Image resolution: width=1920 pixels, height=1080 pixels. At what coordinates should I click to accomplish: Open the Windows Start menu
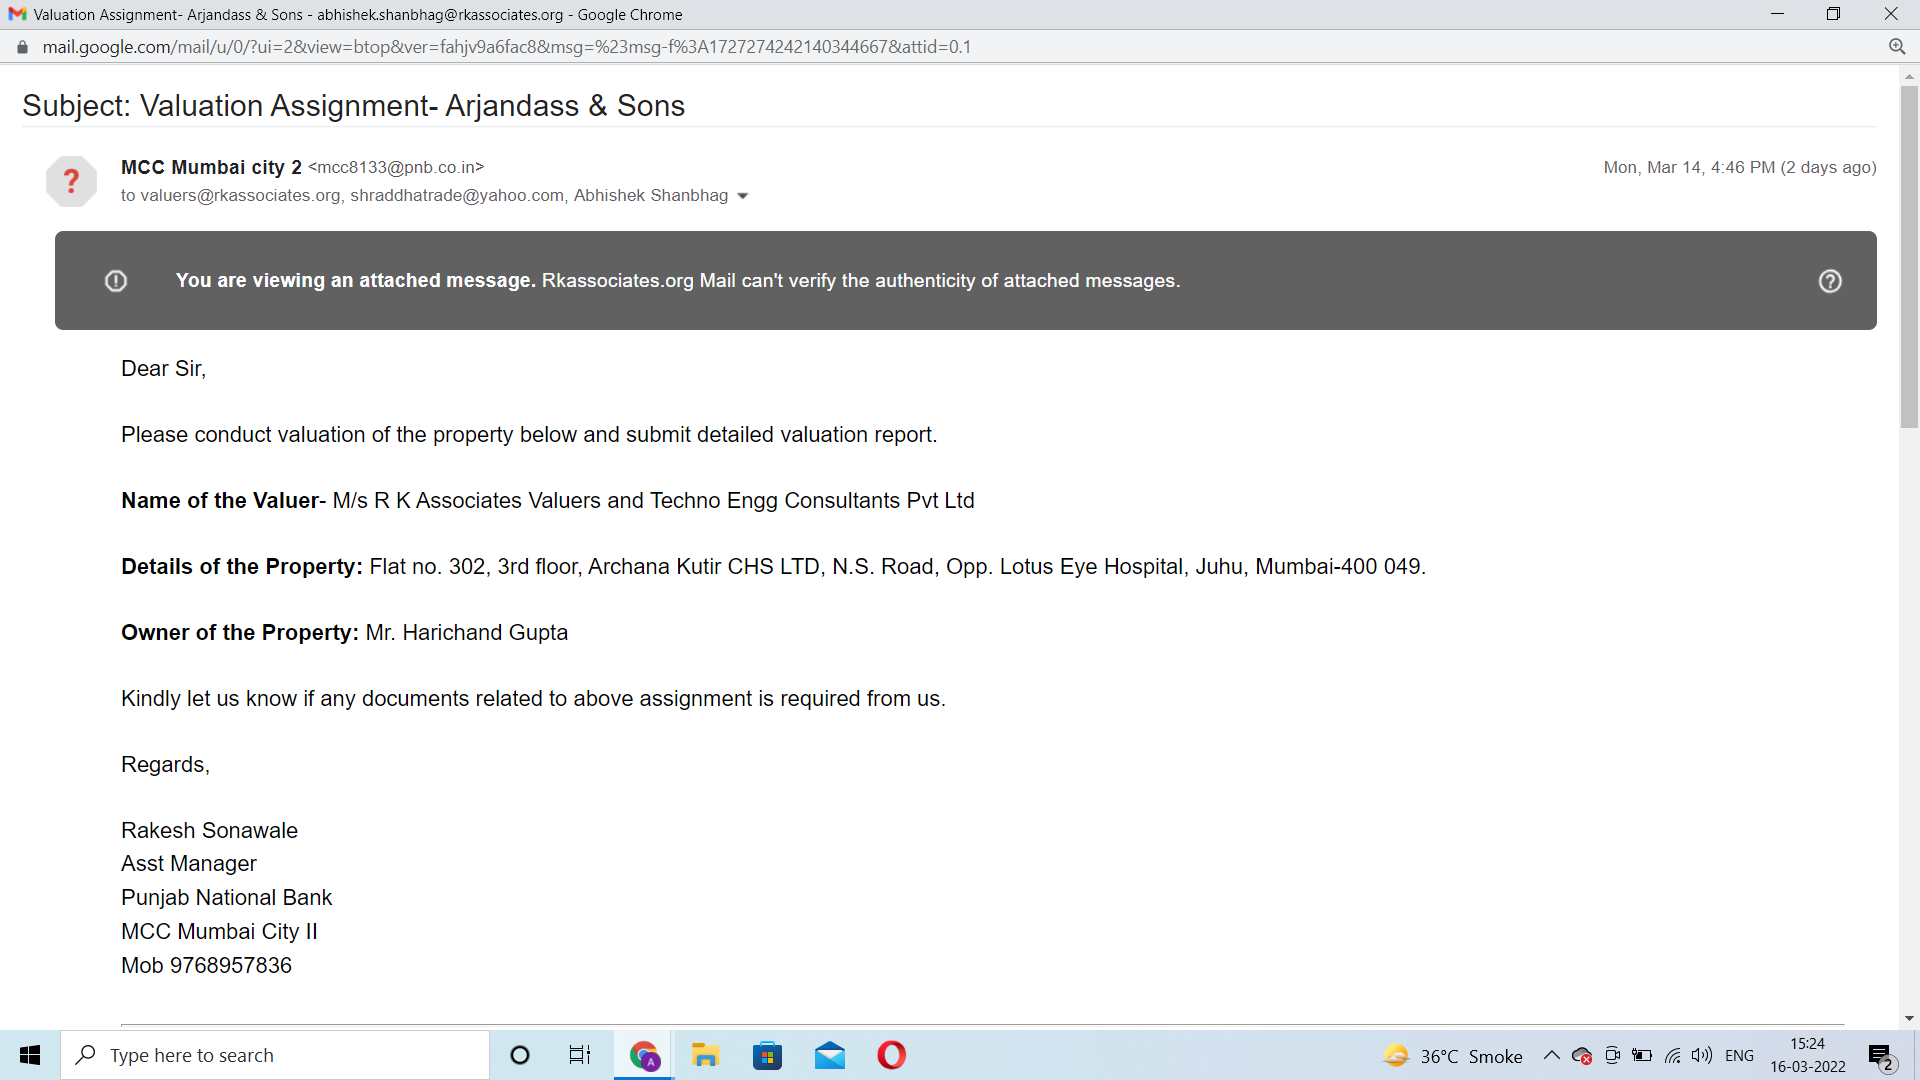(30, 1055)
